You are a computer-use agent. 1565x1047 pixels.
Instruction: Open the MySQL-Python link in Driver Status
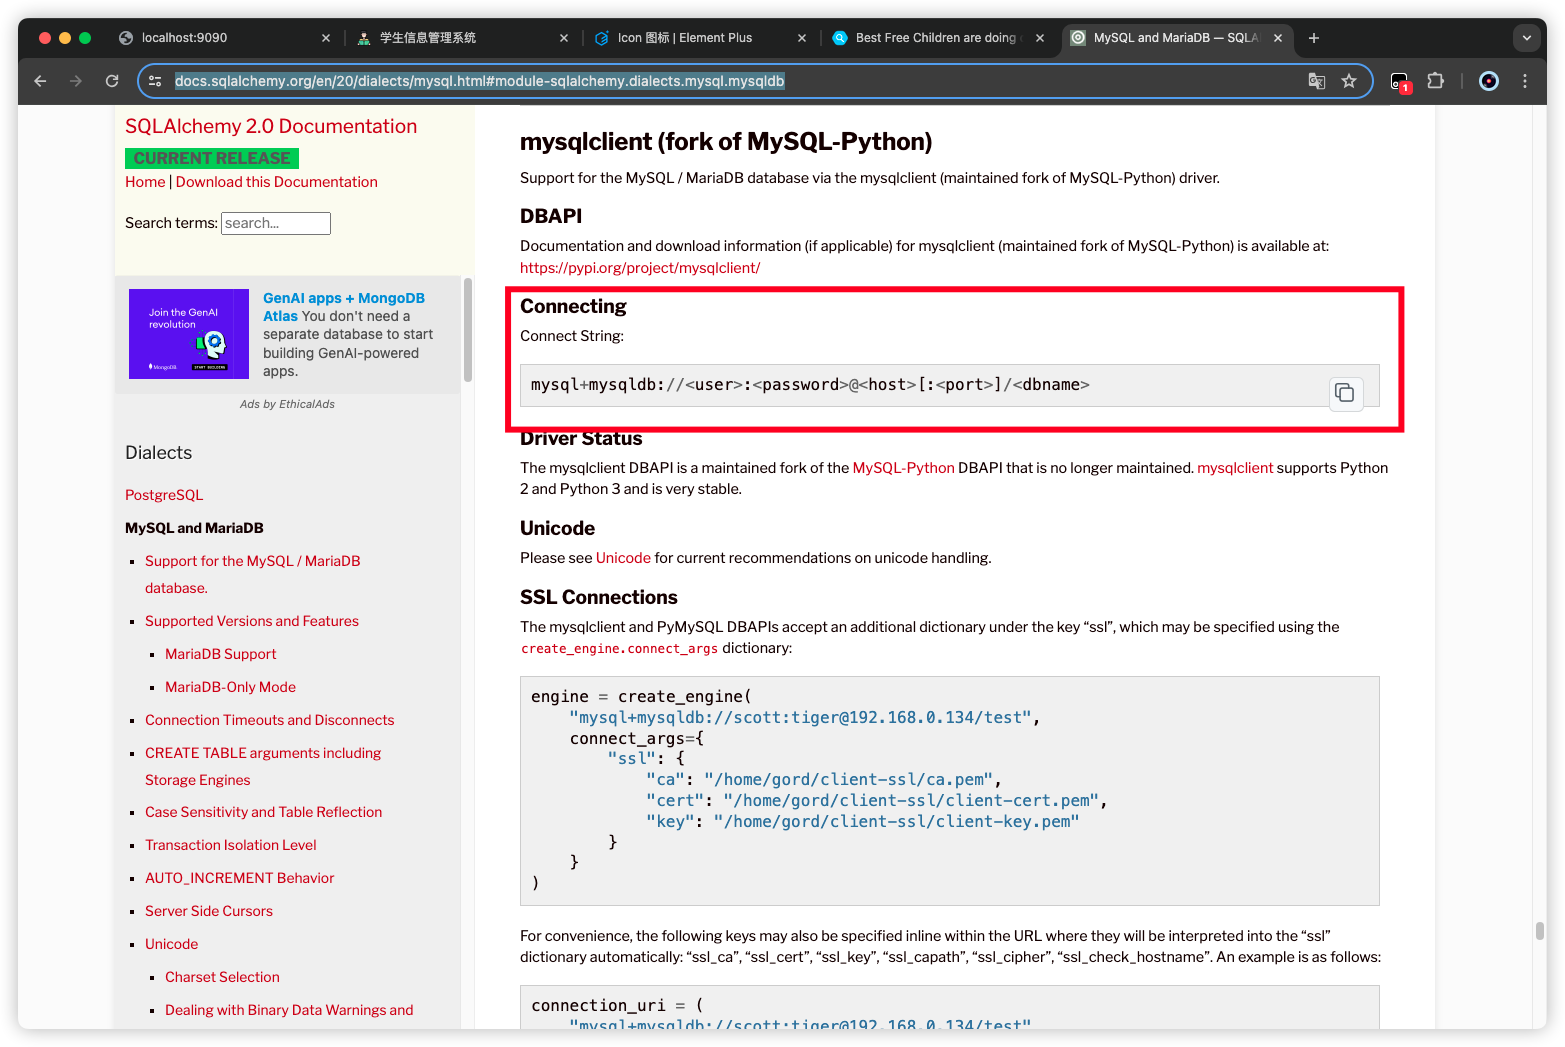(x=904, y=468)
